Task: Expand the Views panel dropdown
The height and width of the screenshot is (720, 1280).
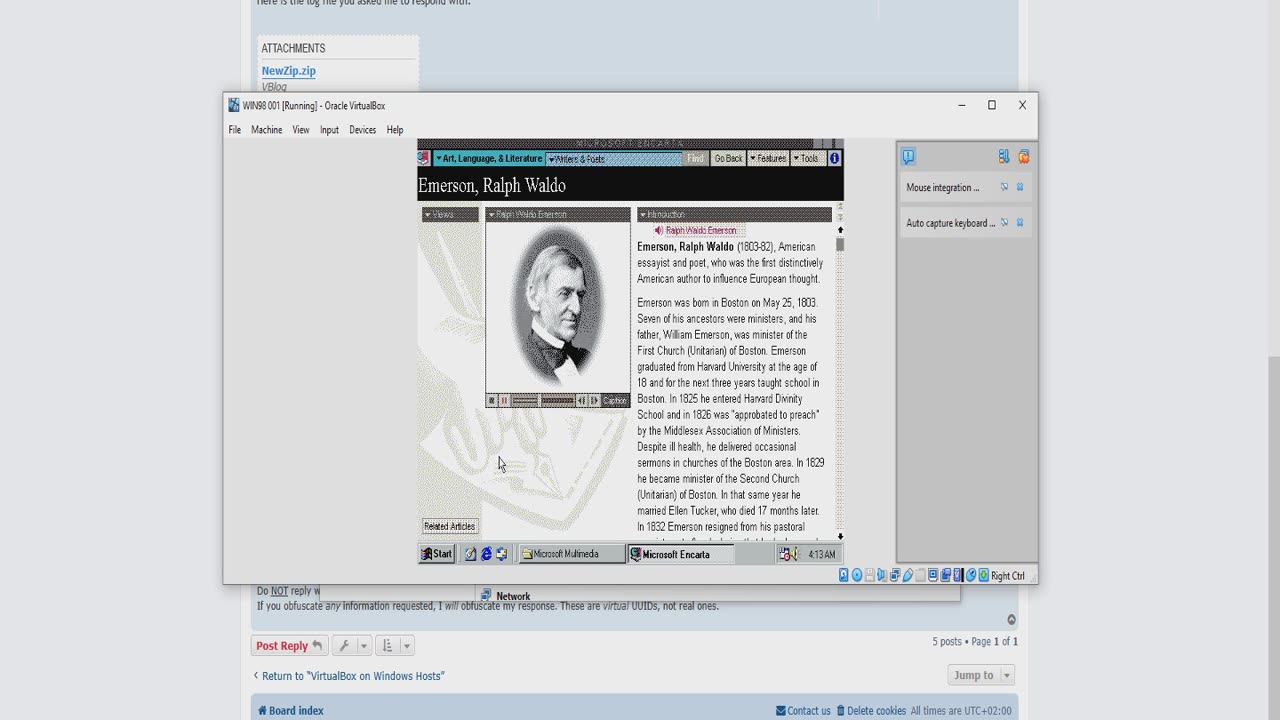Action: [x=450, y=214]
